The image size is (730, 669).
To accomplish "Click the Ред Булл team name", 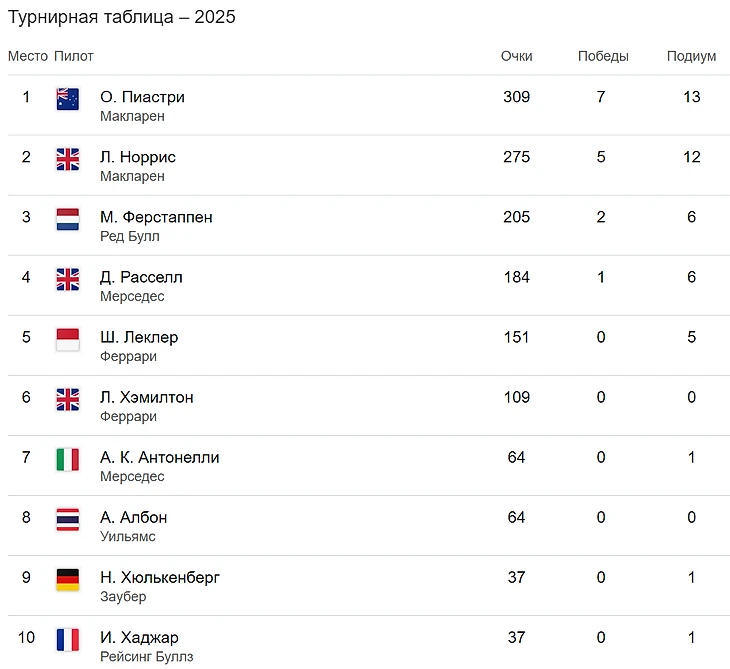I will (x=130, y=236).
